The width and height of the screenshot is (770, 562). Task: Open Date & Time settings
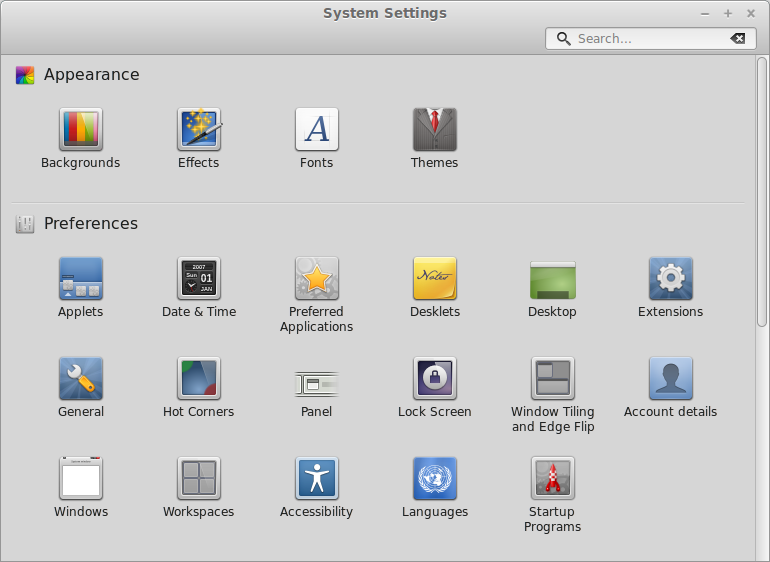coord(198,279)
